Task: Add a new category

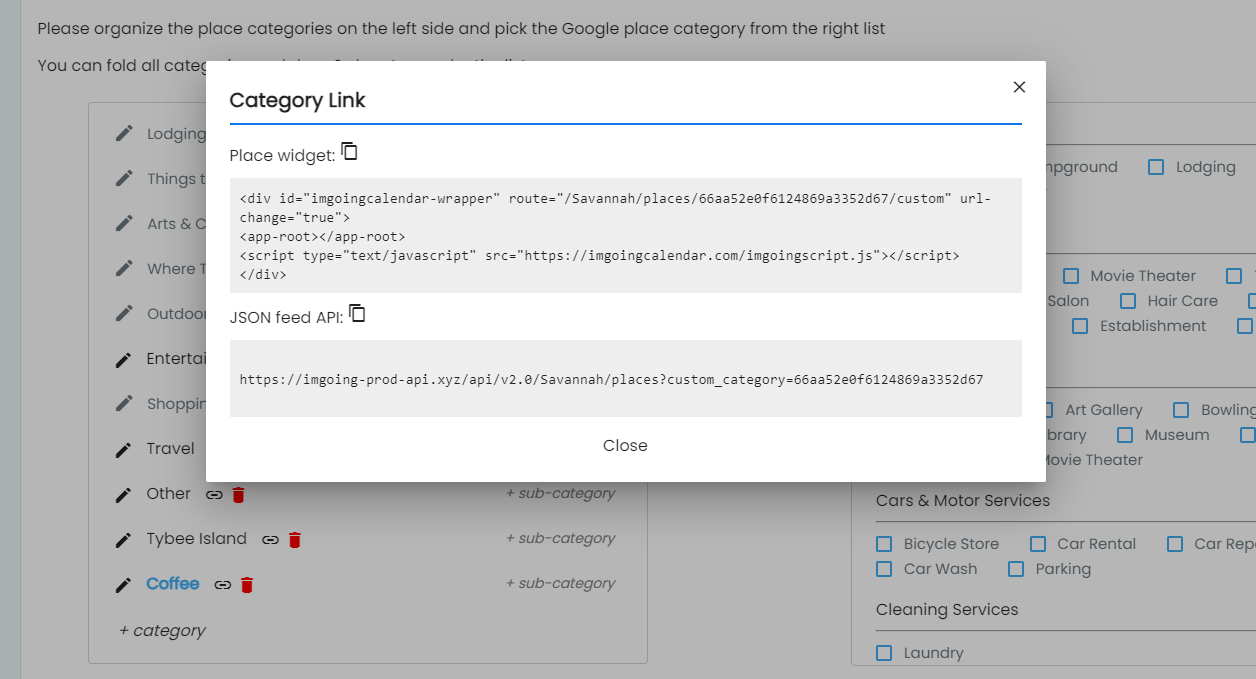Action: pyautogui.click(x=162, y=630)
